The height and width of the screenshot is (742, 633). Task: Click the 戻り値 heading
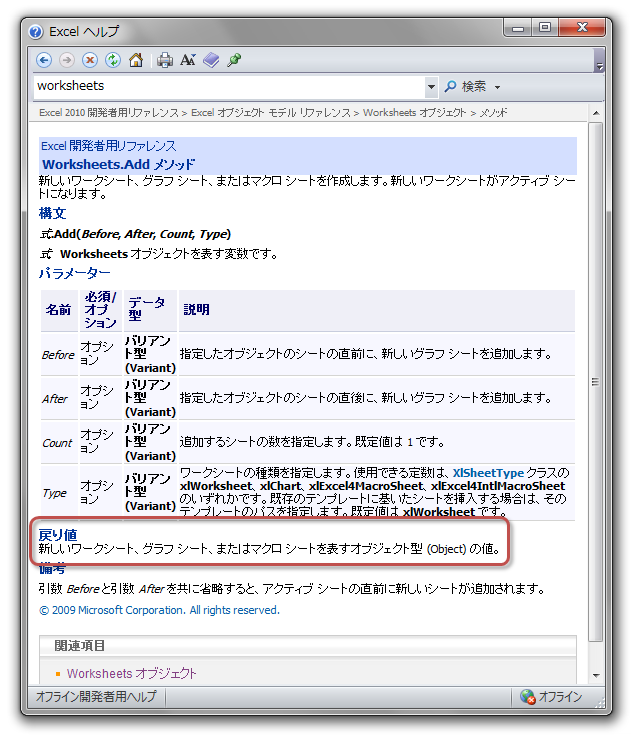[58, 535]
